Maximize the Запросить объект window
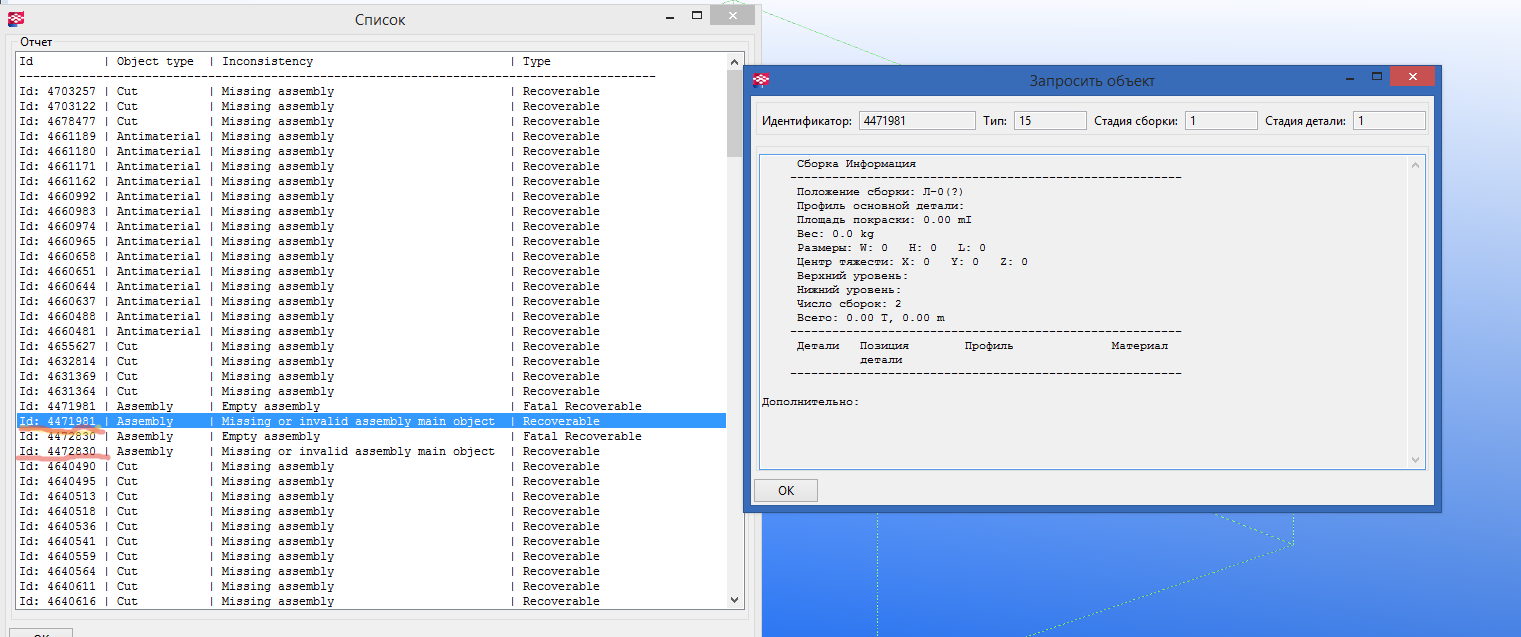The height and width of the screenshot is (637, 1521). [1377, 77]
